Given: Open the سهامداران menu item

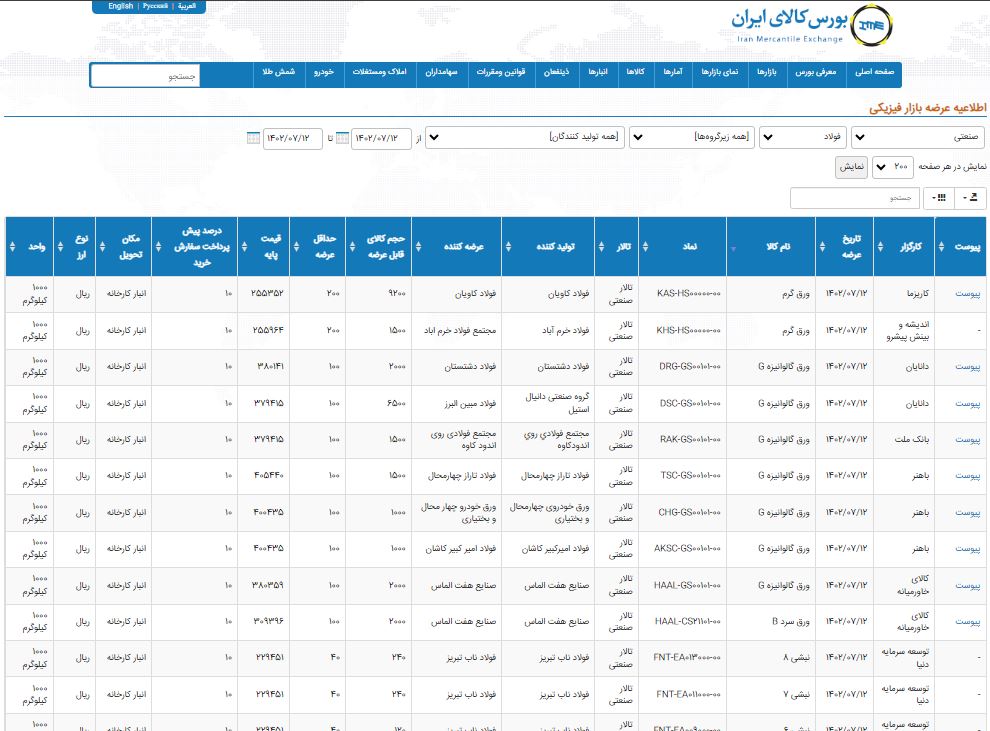Looking at the screenshot, I should pyautogui.click(x=441, y=72).
